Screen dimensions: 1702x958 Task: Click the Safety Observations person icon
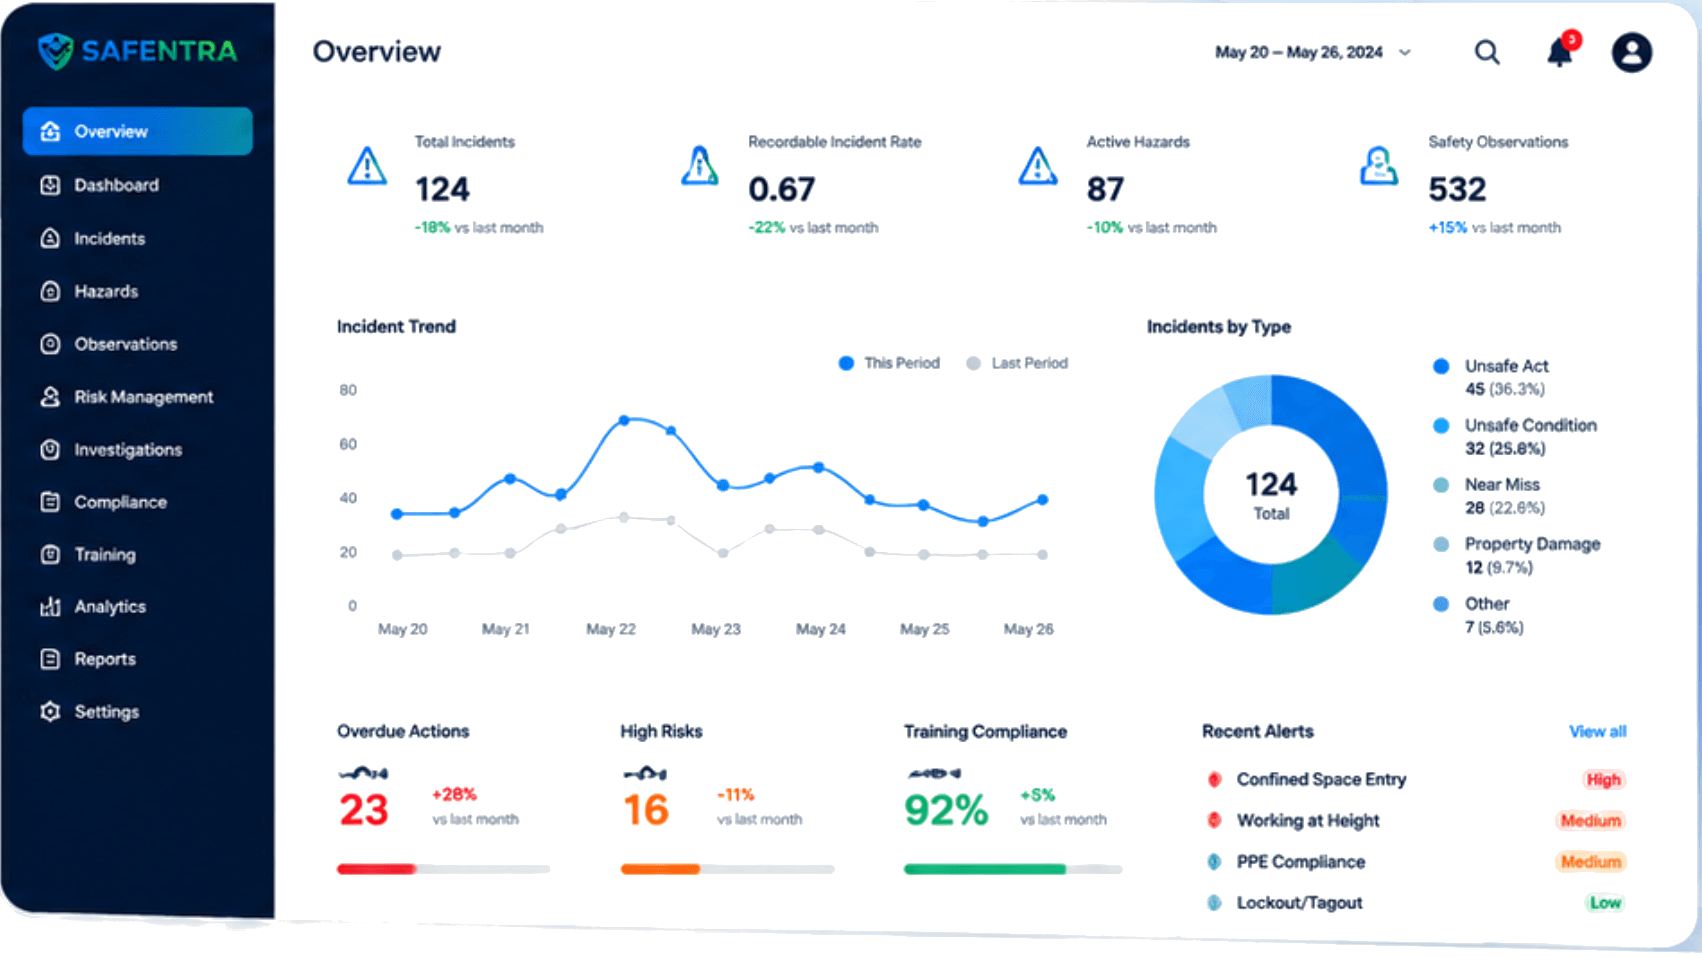coord(1379,166)
